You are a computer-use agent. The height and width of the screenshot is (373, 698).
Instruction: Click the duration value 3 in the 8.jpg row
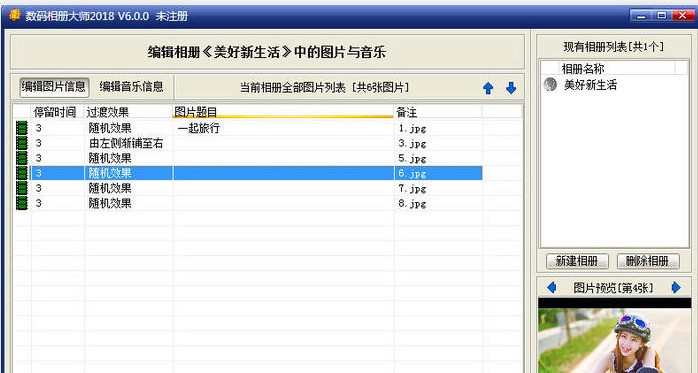(39, 203)
